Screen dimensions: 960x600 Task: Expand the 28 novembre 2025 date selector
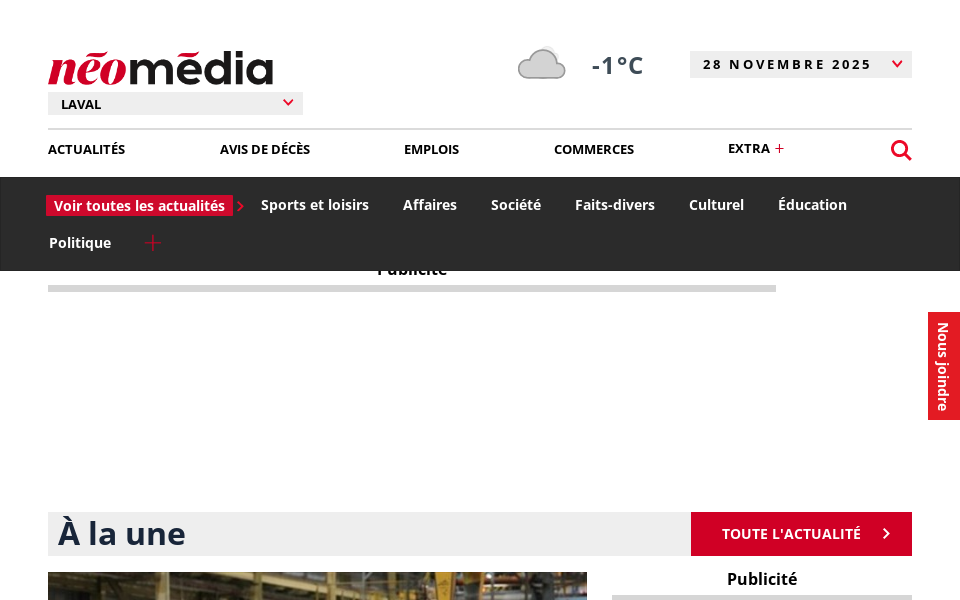(x=800, y=64)
